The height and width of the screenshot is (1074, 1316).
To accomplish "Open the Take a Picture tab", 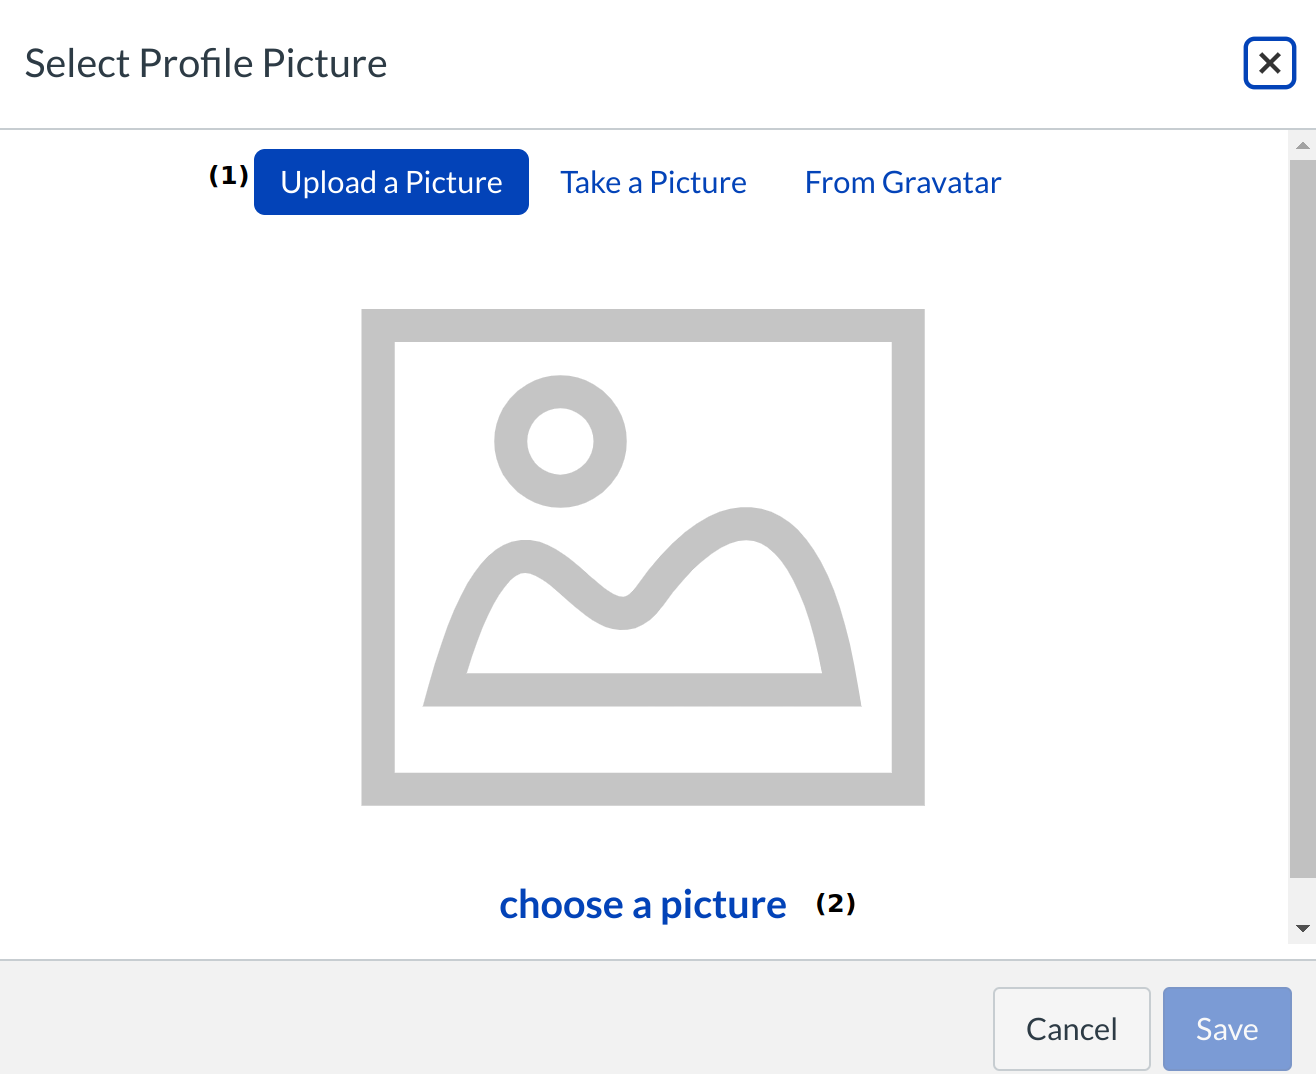I will [x=653, y=182].
